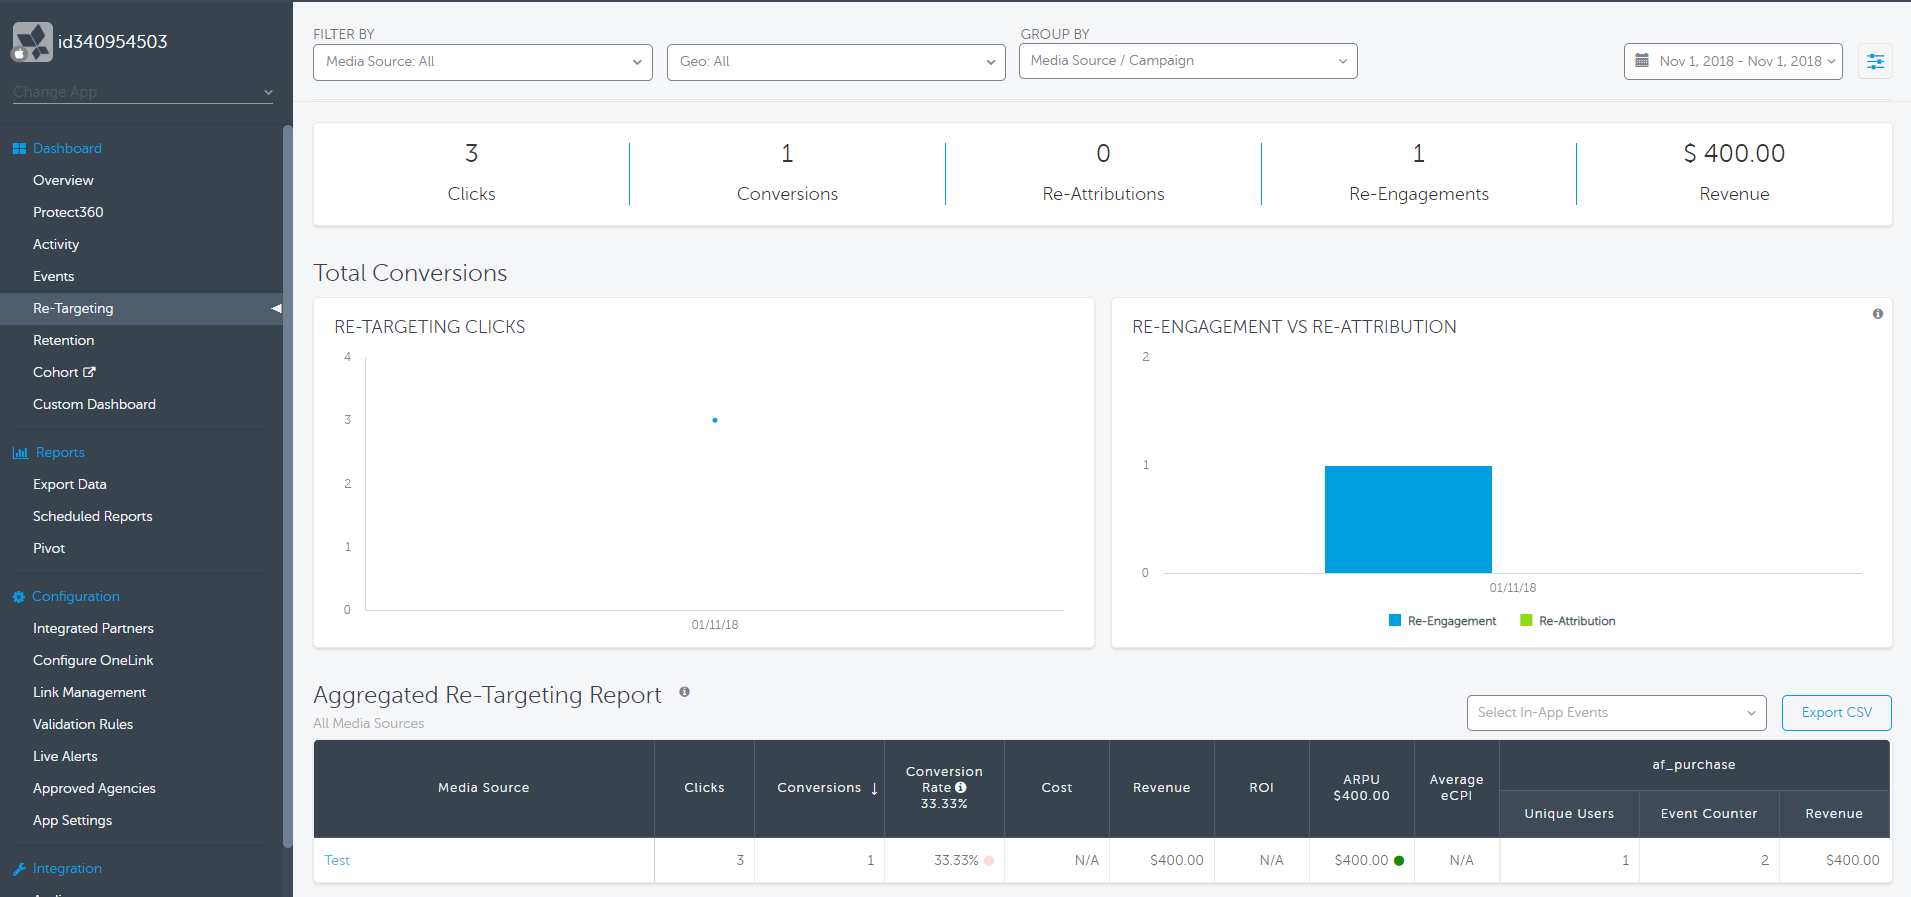Open Scheduled Reports in the sidebar
The image size is (1911, 897).
92,517
